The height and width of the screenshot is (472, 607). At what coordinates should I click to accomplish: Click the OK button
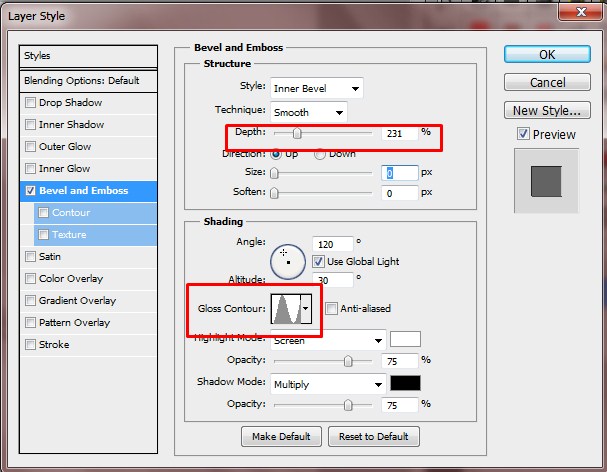[x=547, y=54]
